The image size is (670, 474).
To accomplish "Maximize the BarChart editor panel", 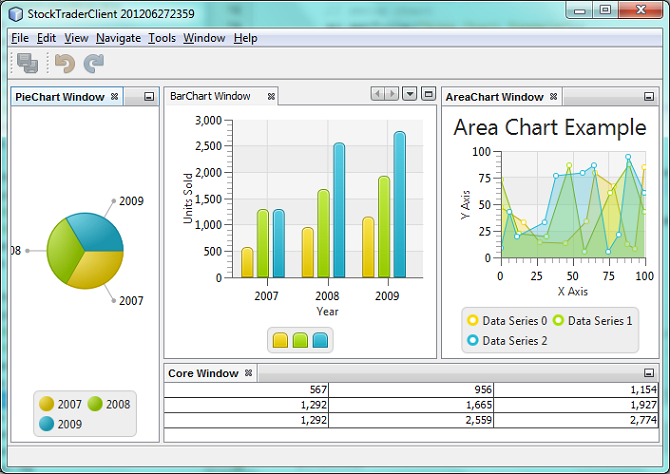I will pyautogui.click(x=427, y=94).
